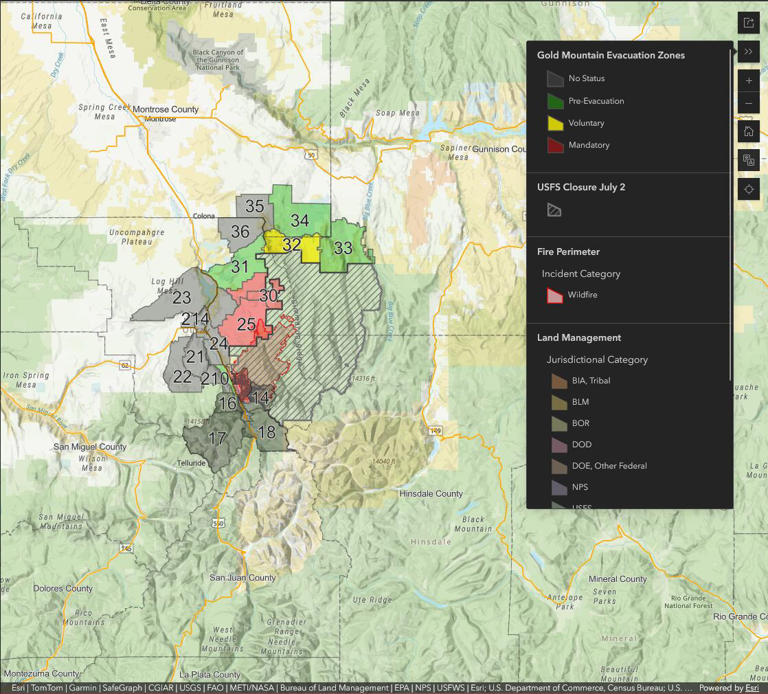
Task: Click the Incident Category label
Action: click(x=581, y=274)
